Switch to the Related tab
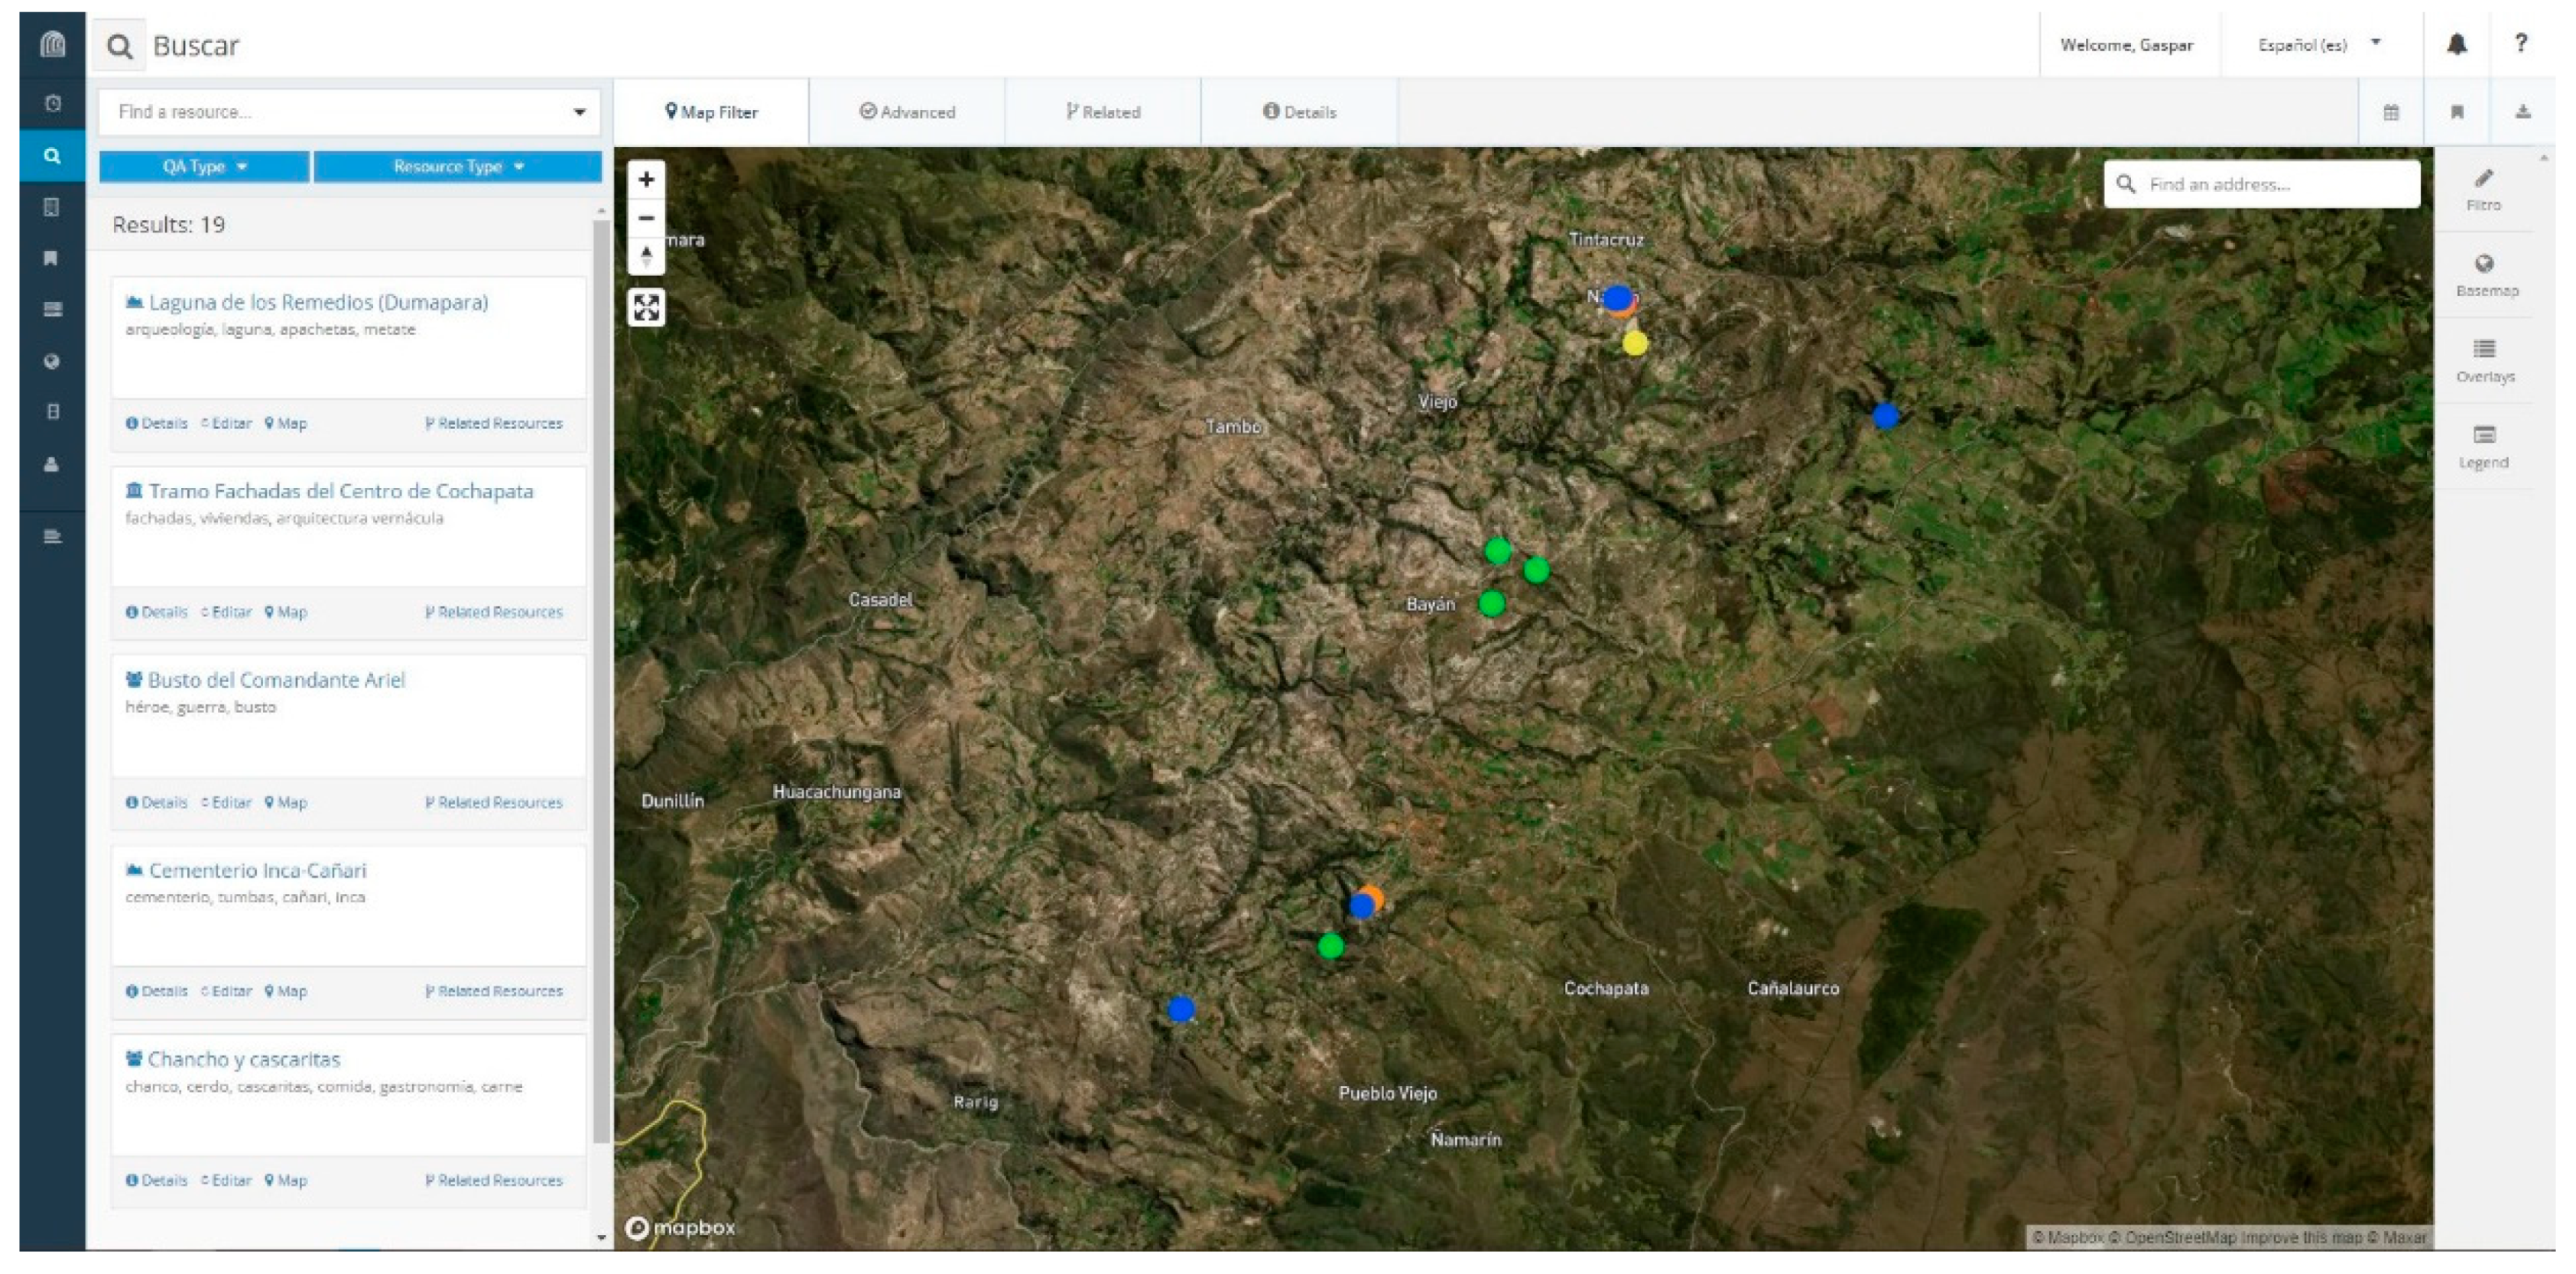Image resolution: width=2576 pixels, height=1274 pixels. (1103, 112)
